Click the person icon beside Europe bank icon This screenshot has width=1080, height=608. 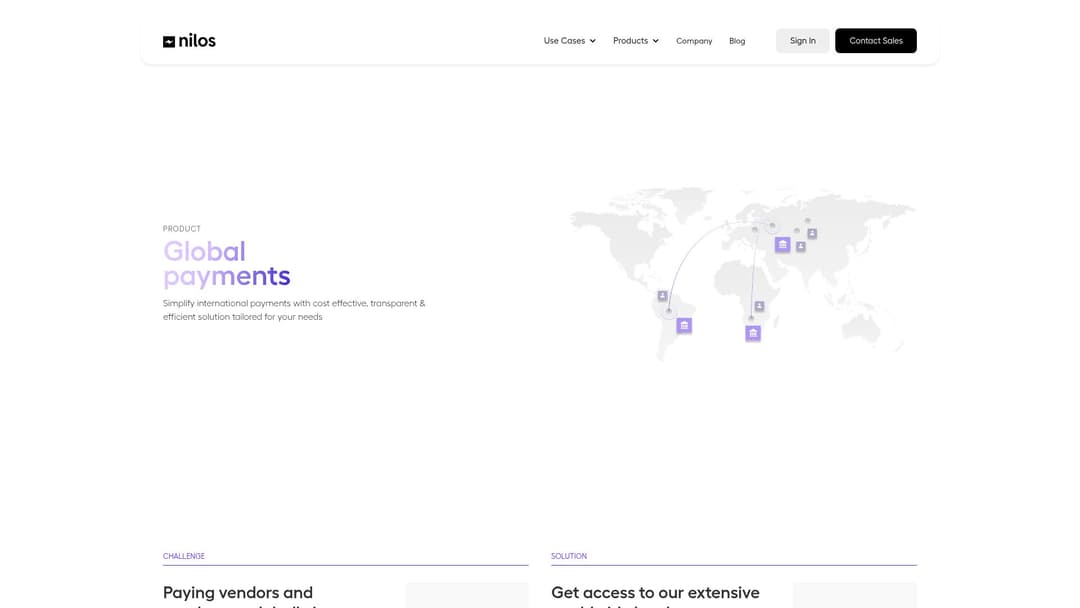(800, 246)
